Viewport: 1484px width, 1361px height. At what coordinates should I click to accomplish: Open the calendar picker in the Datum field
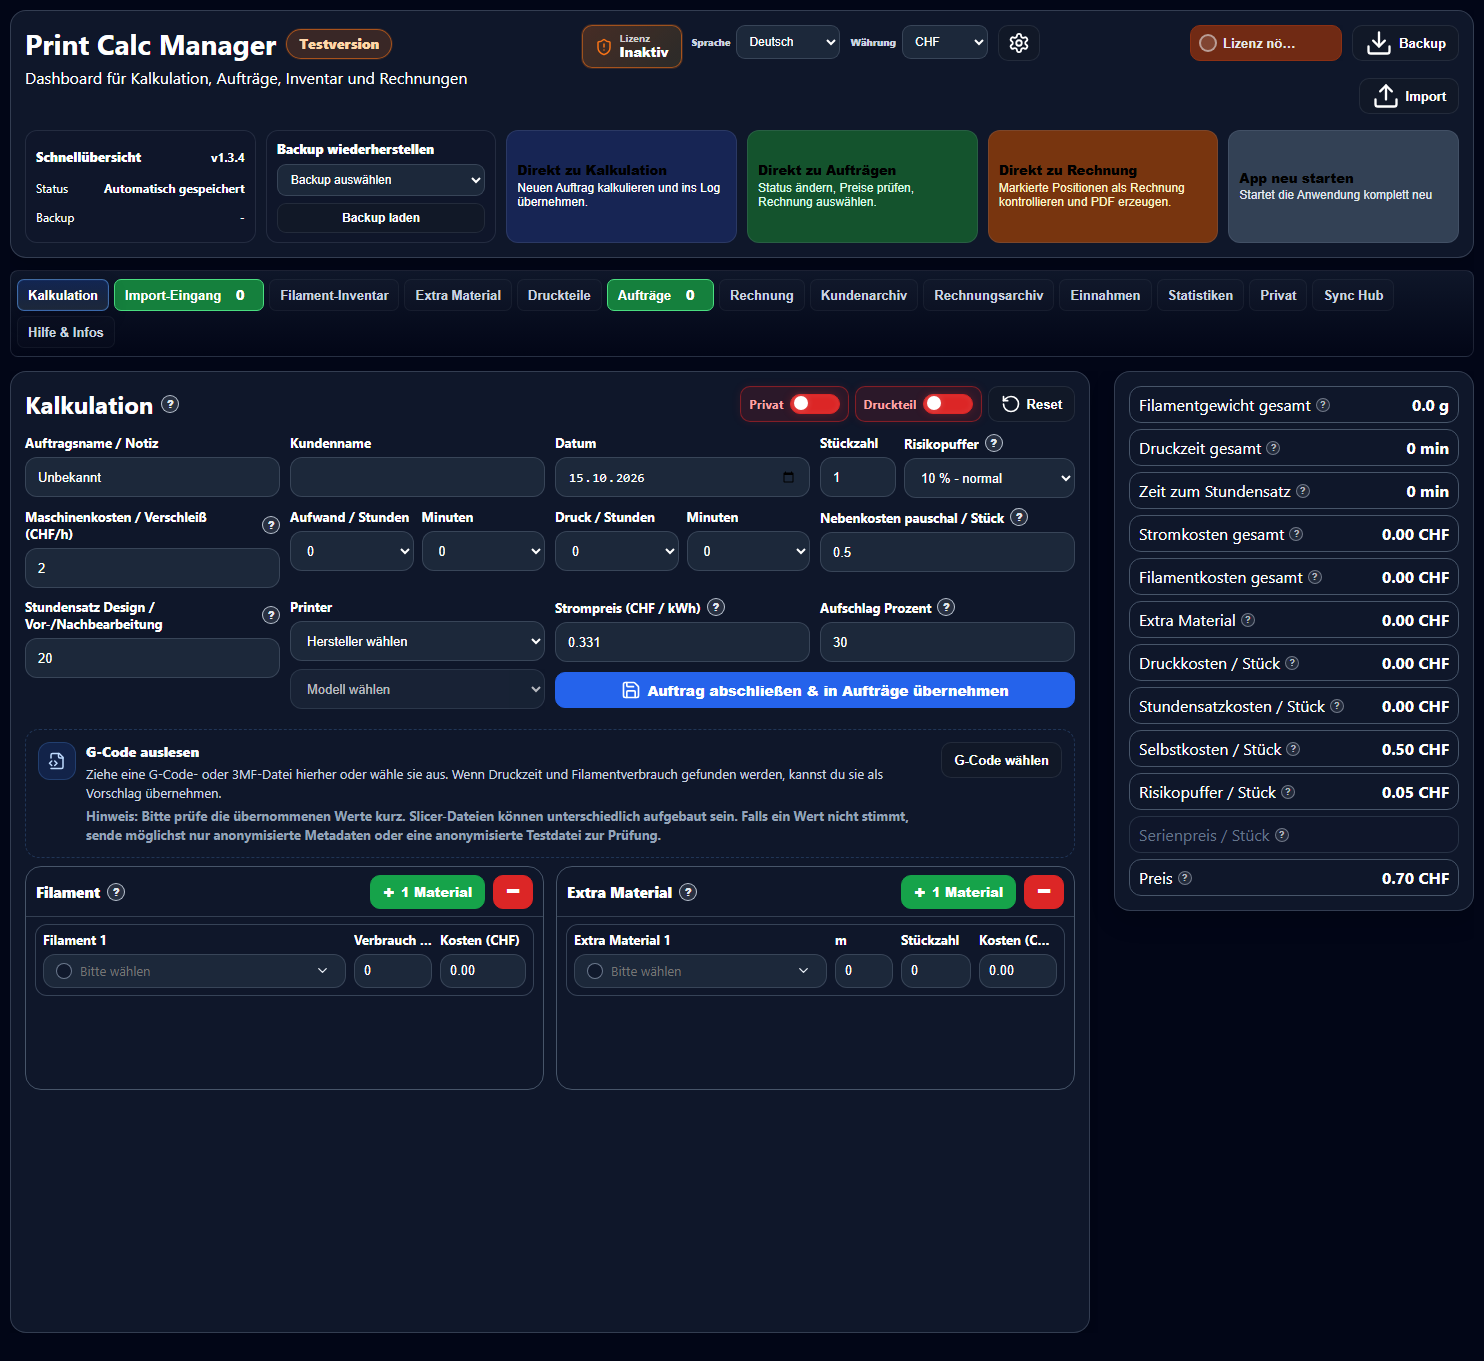788,477
